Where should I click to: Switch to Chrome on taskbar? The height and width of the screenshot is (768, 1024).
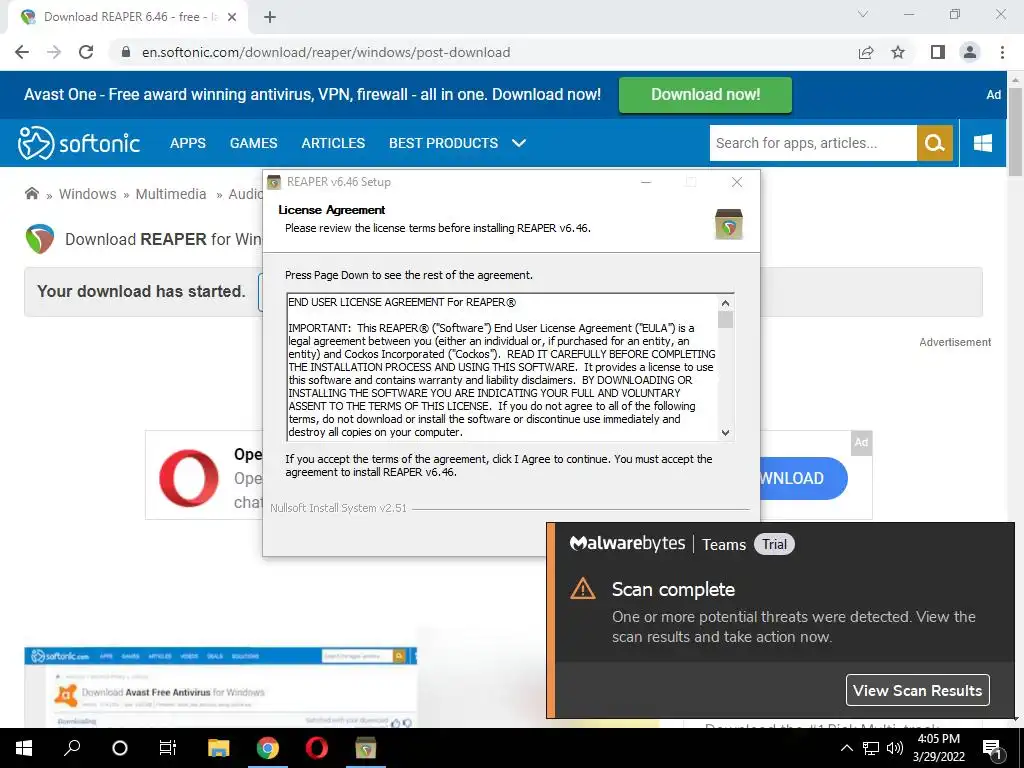267,748
